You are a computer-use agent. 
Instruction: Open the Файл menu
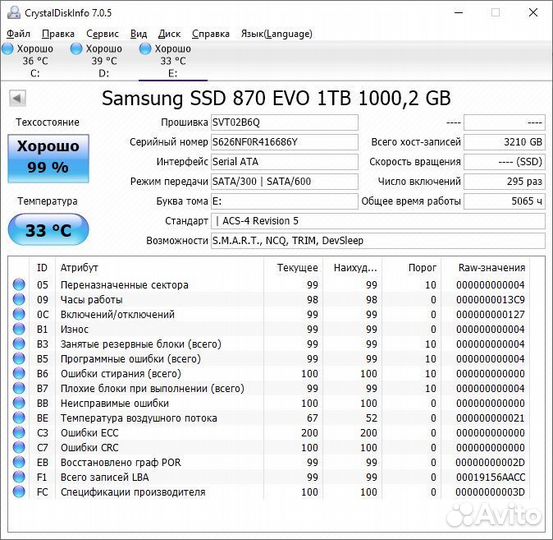point(18,34)
